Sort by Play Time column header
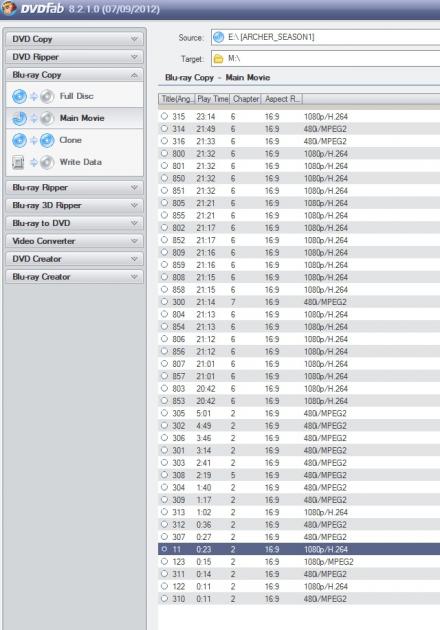Image resolution: width=440 pixels, height=630 pixels. [x=213, y=99]
